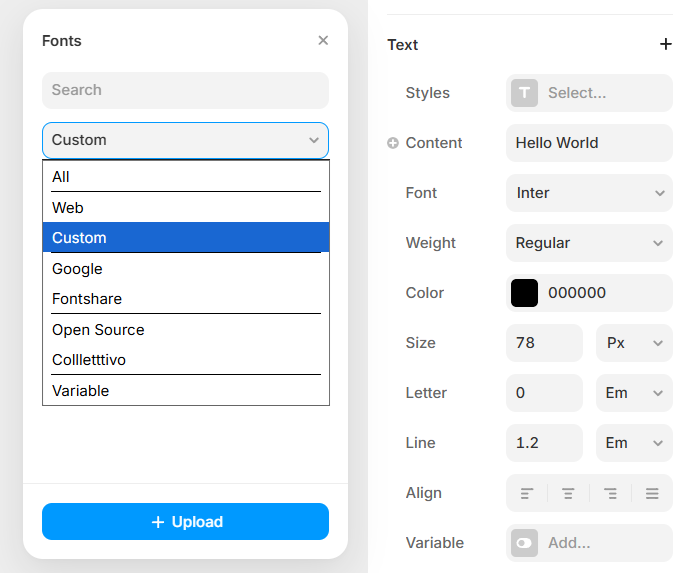Screen dimensions: 692x573
Task: Select center text alignment
Action: point(568,493)
